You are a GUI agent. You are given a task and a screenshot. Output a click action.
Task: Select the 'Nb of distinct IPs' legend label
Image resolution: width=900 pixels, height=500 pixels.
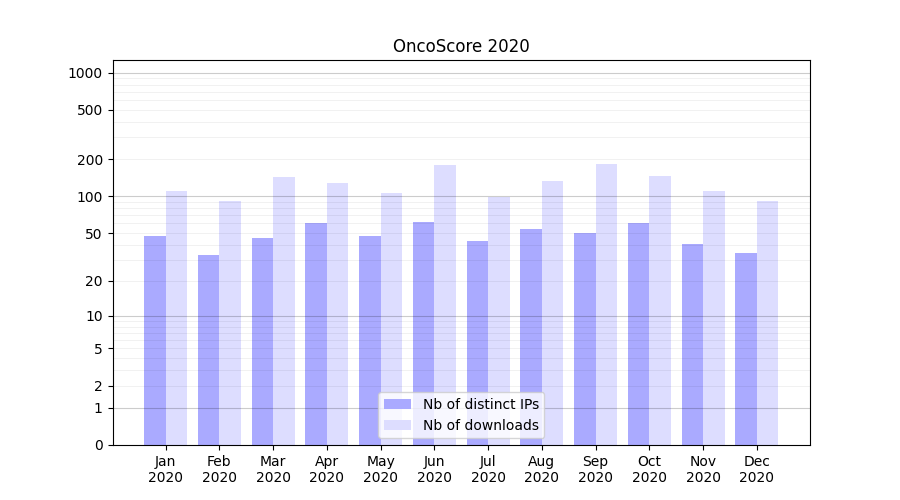480,404
